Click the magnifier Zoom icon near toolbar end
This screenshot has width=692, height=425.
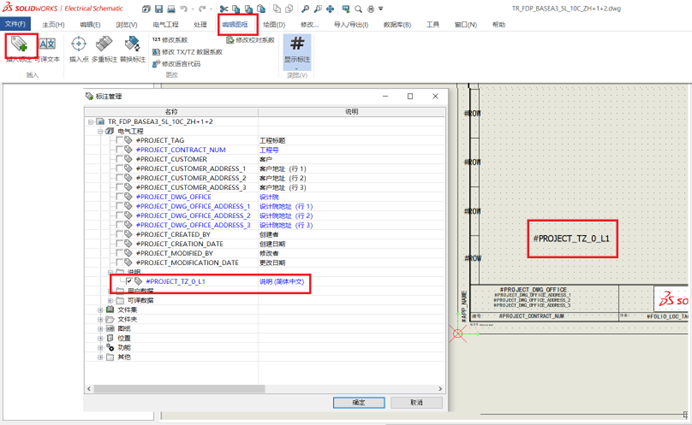(x=358, y=9)
